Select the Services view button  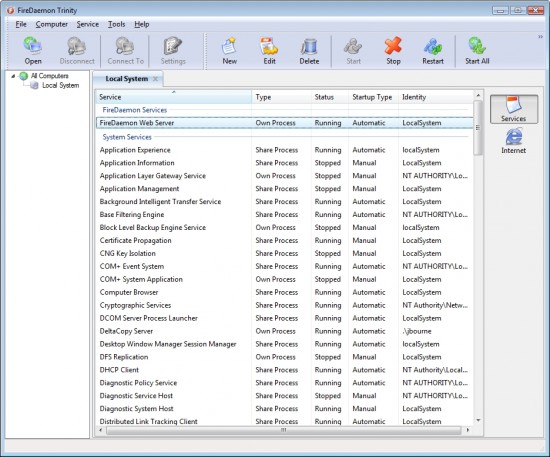(514, 109)
